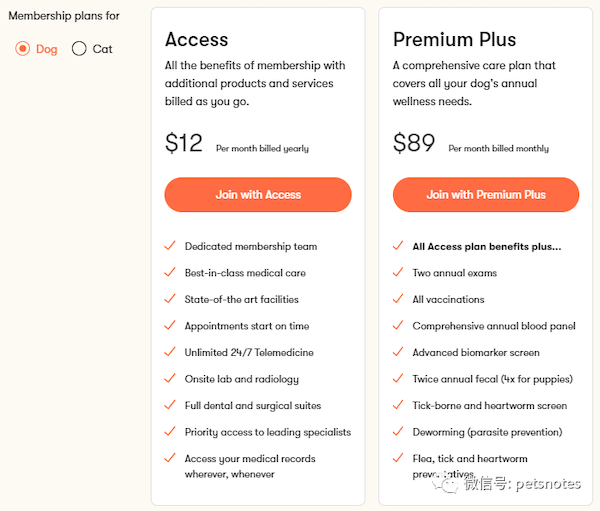Click checkmark beside All vaccinations

(398, 298)
